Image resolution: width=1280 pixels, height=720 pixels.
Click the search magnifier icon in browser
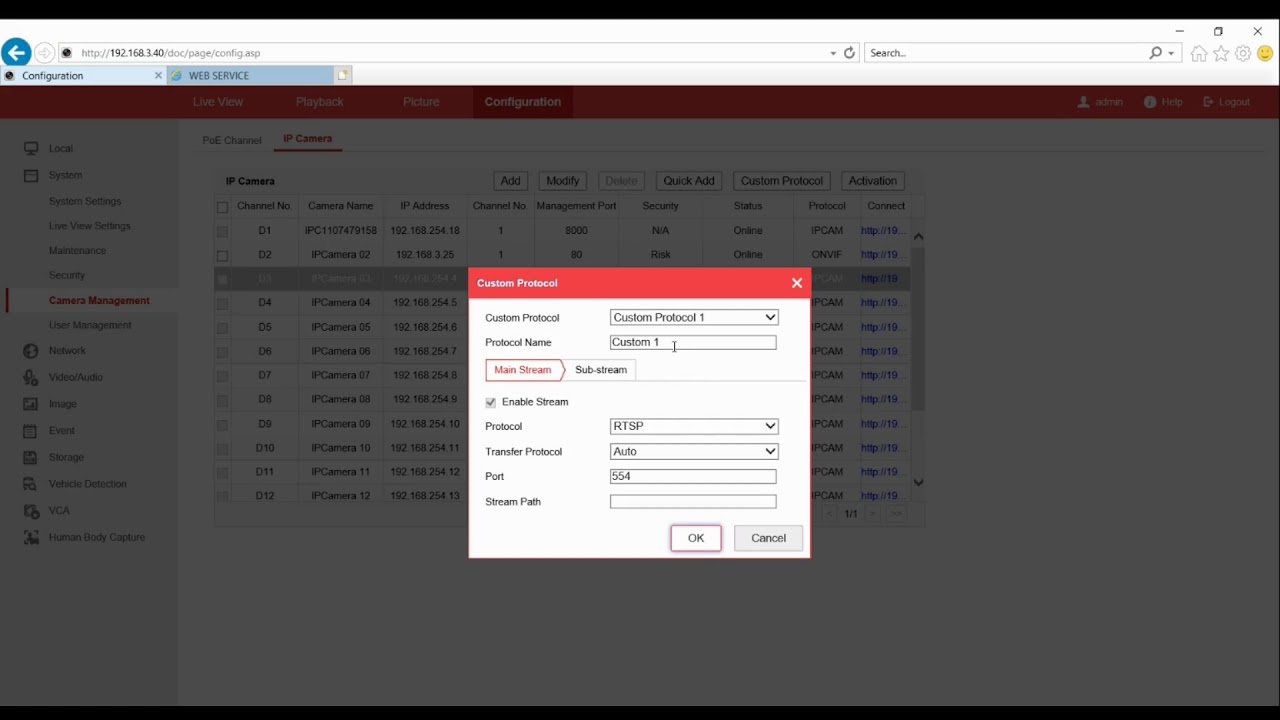point(1156,53)
